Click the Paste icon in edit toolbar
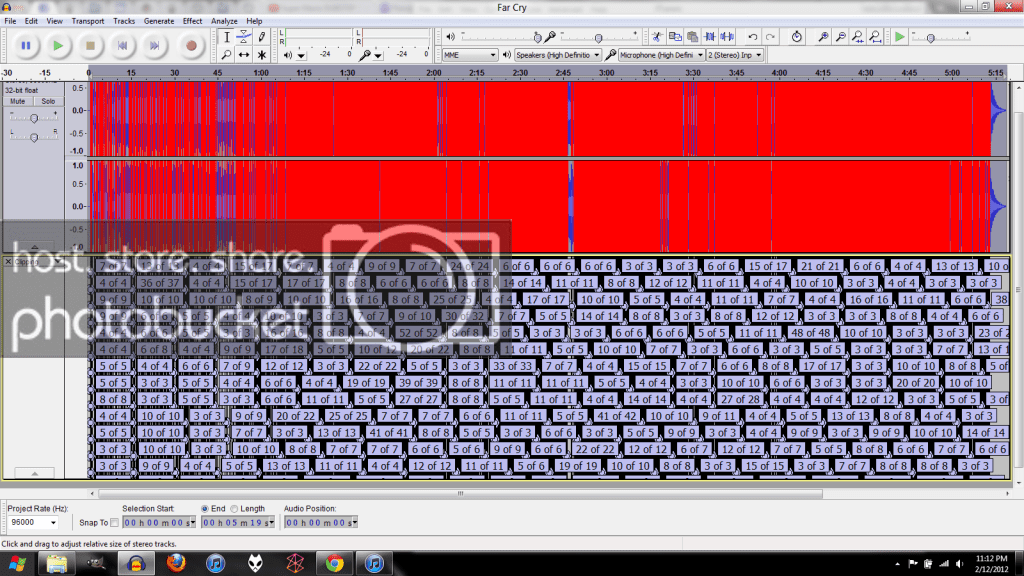Screen dimensions: 1024x576 coord(692,37)
